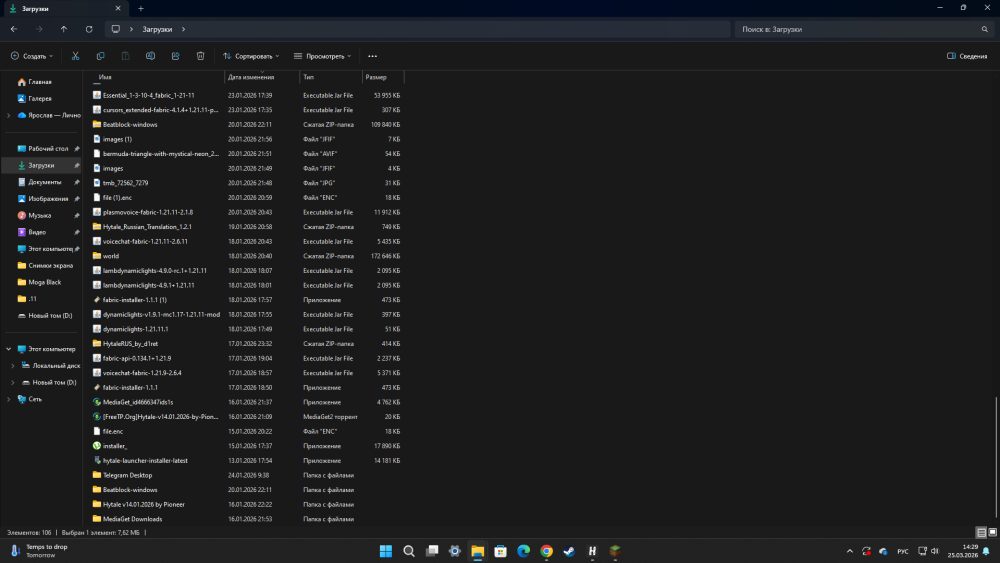1000x563 pixels.
Task: Go back with the left arrow
Action: 14,29
